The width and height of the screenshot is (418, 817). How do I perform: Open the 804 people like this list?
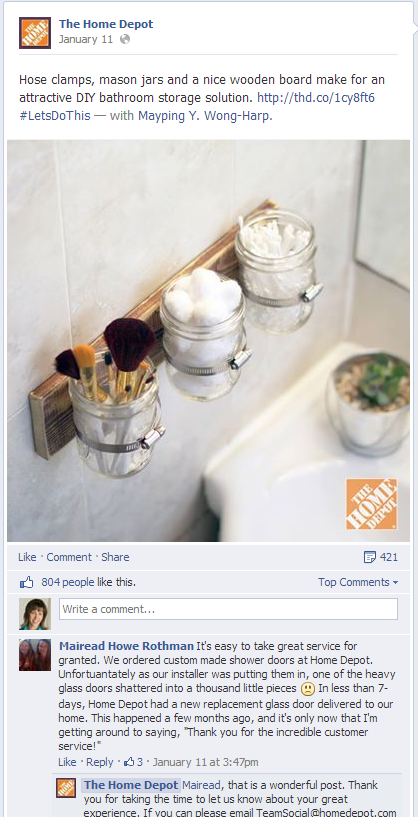[89, 583]
